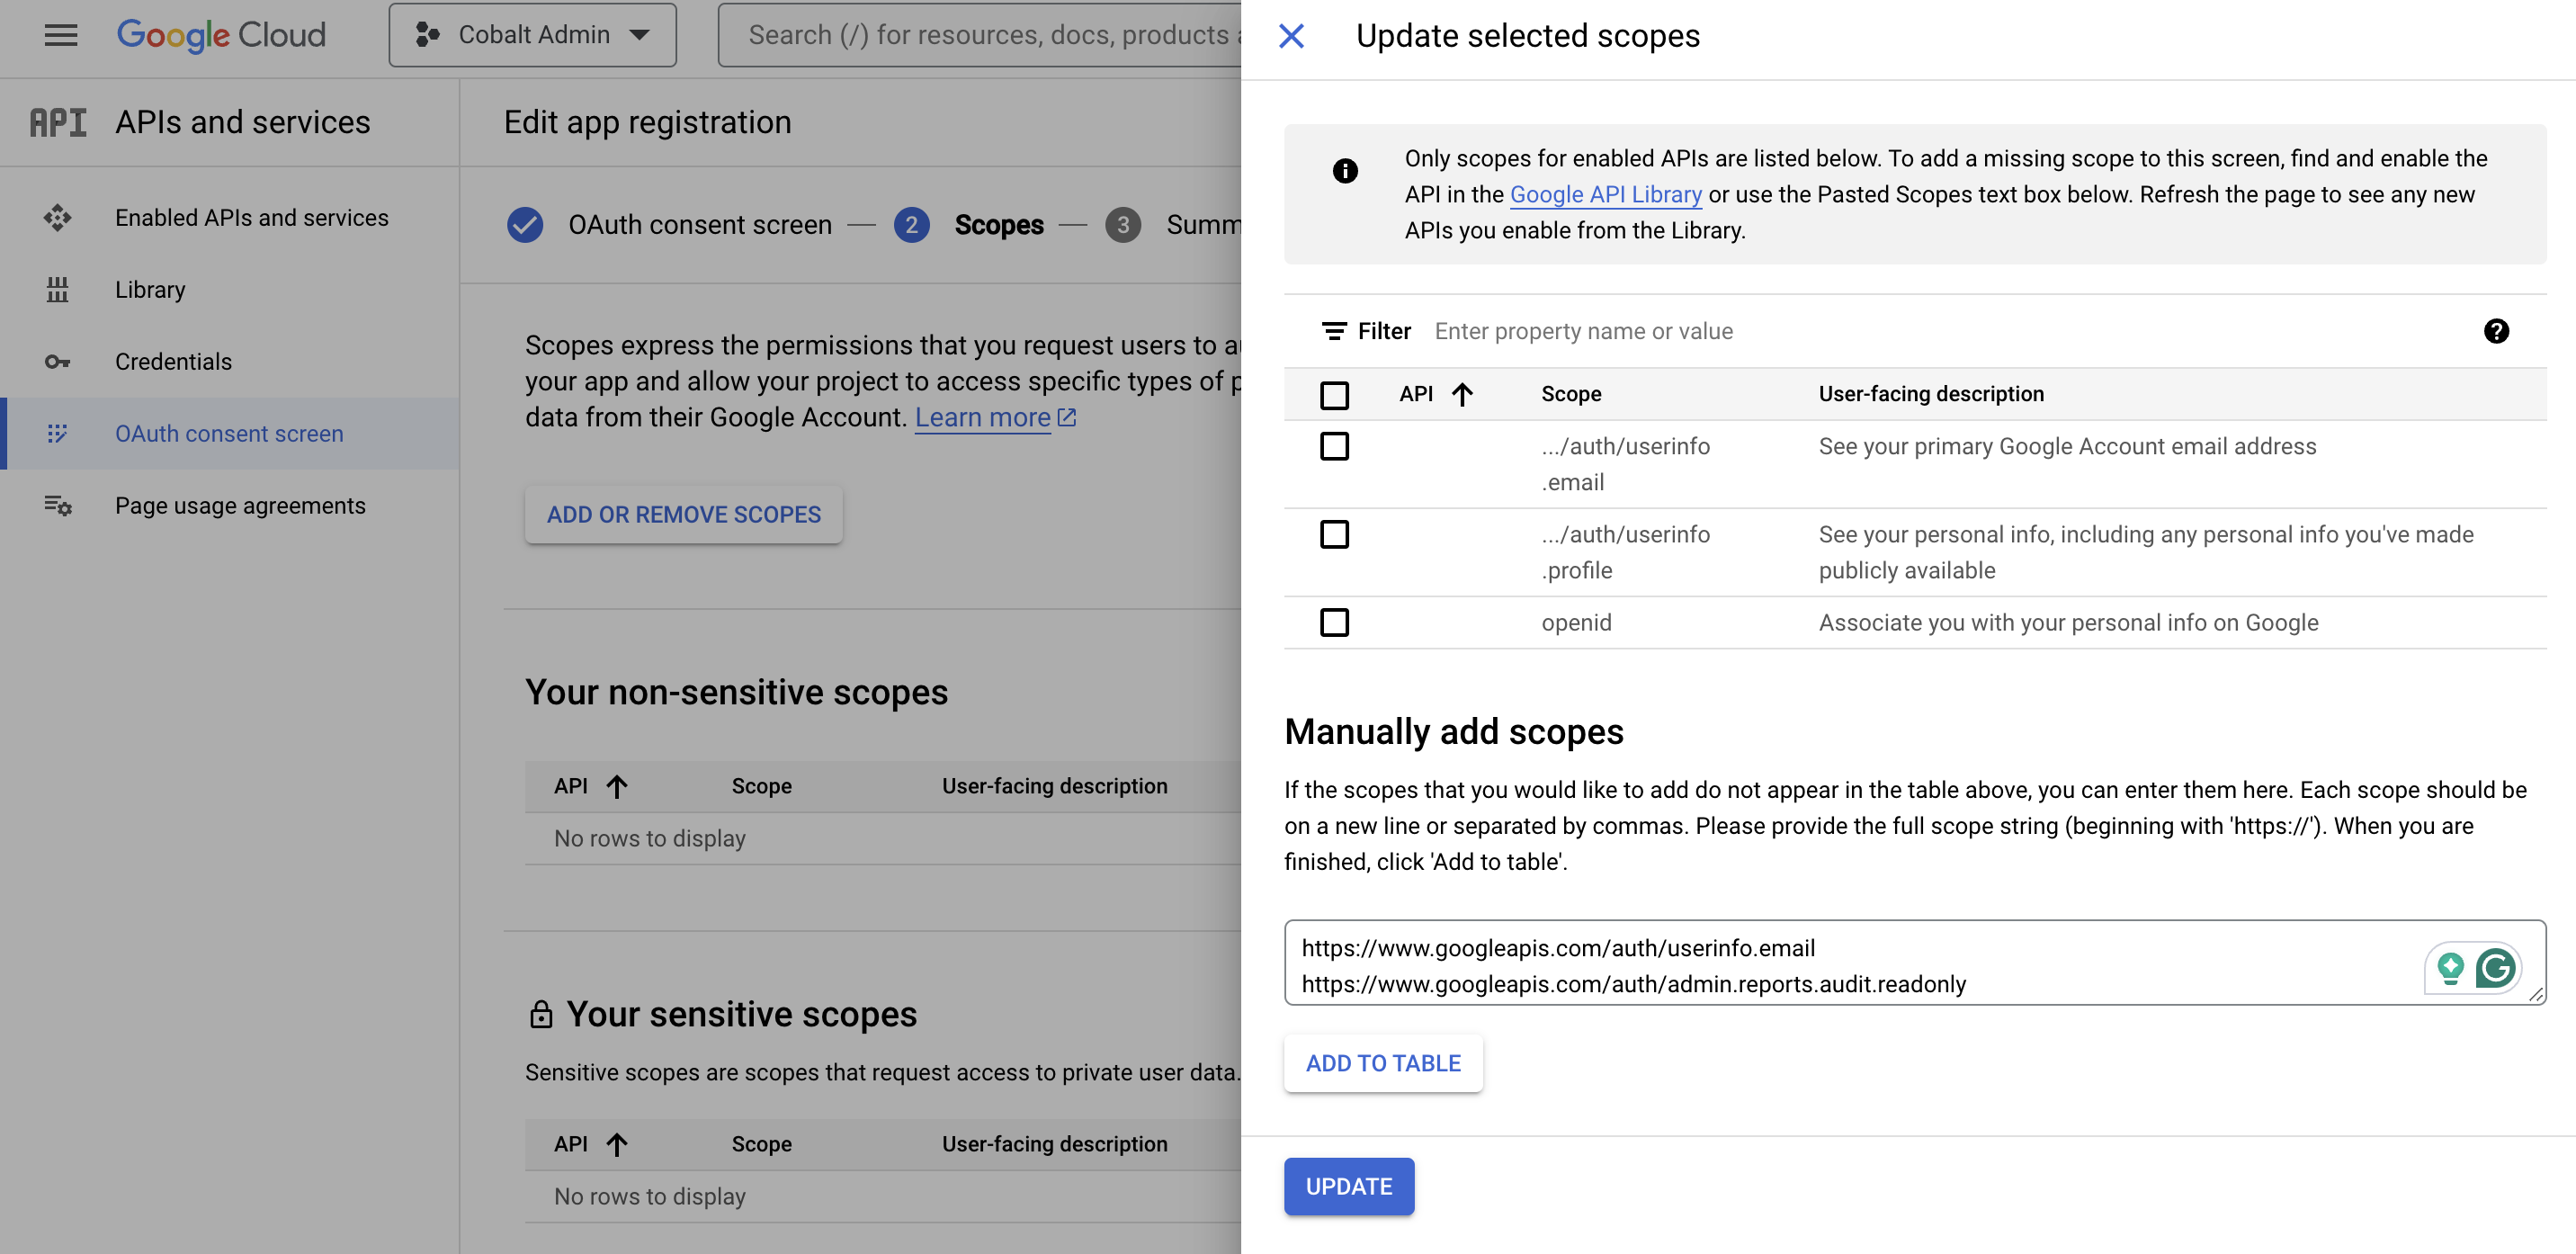The image size is (2576, 1254).
Task: Select the Credentials key icon
Action: 59,361
